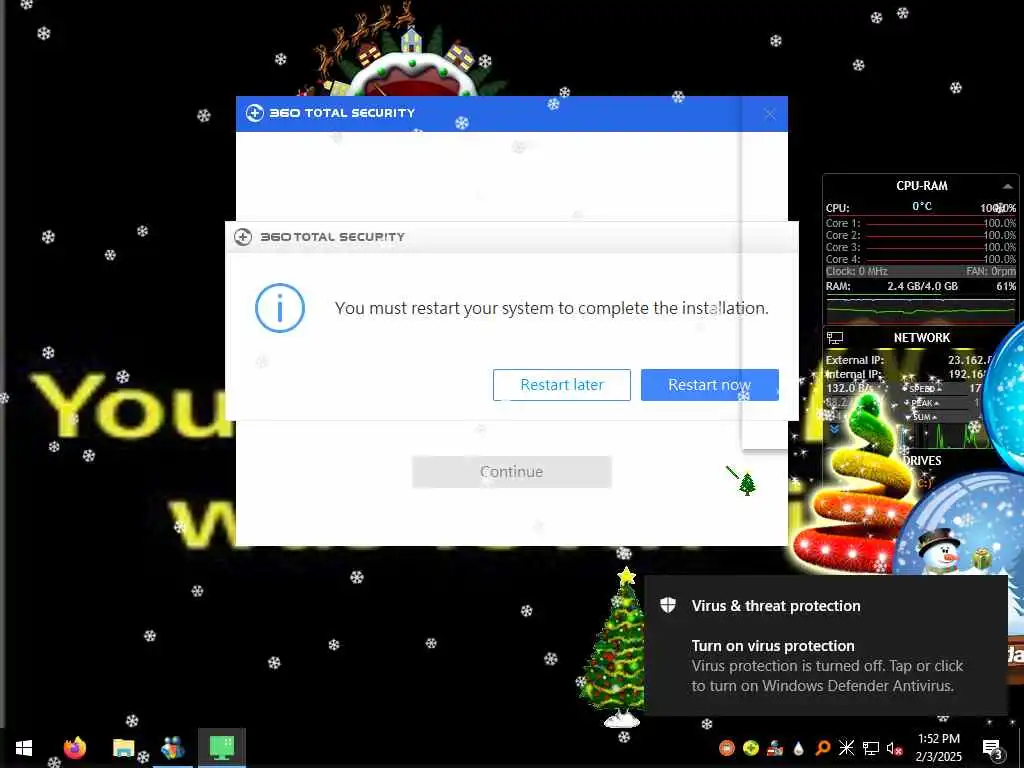This screenshot has height=768, width=1024.
Task: Choose Restart later in the dialog
Action: [562, 385]
